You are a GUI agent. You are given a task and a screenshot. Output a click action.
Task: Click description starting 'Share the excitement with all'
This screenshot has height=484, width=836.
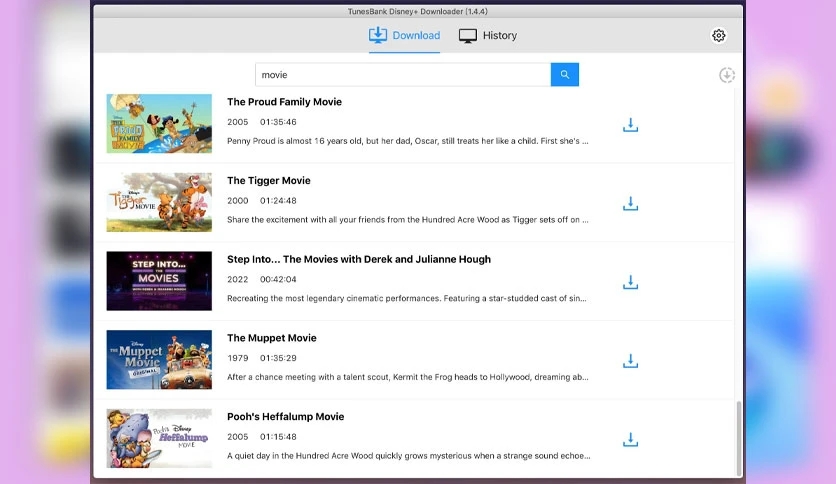click(x=408, y=220)
